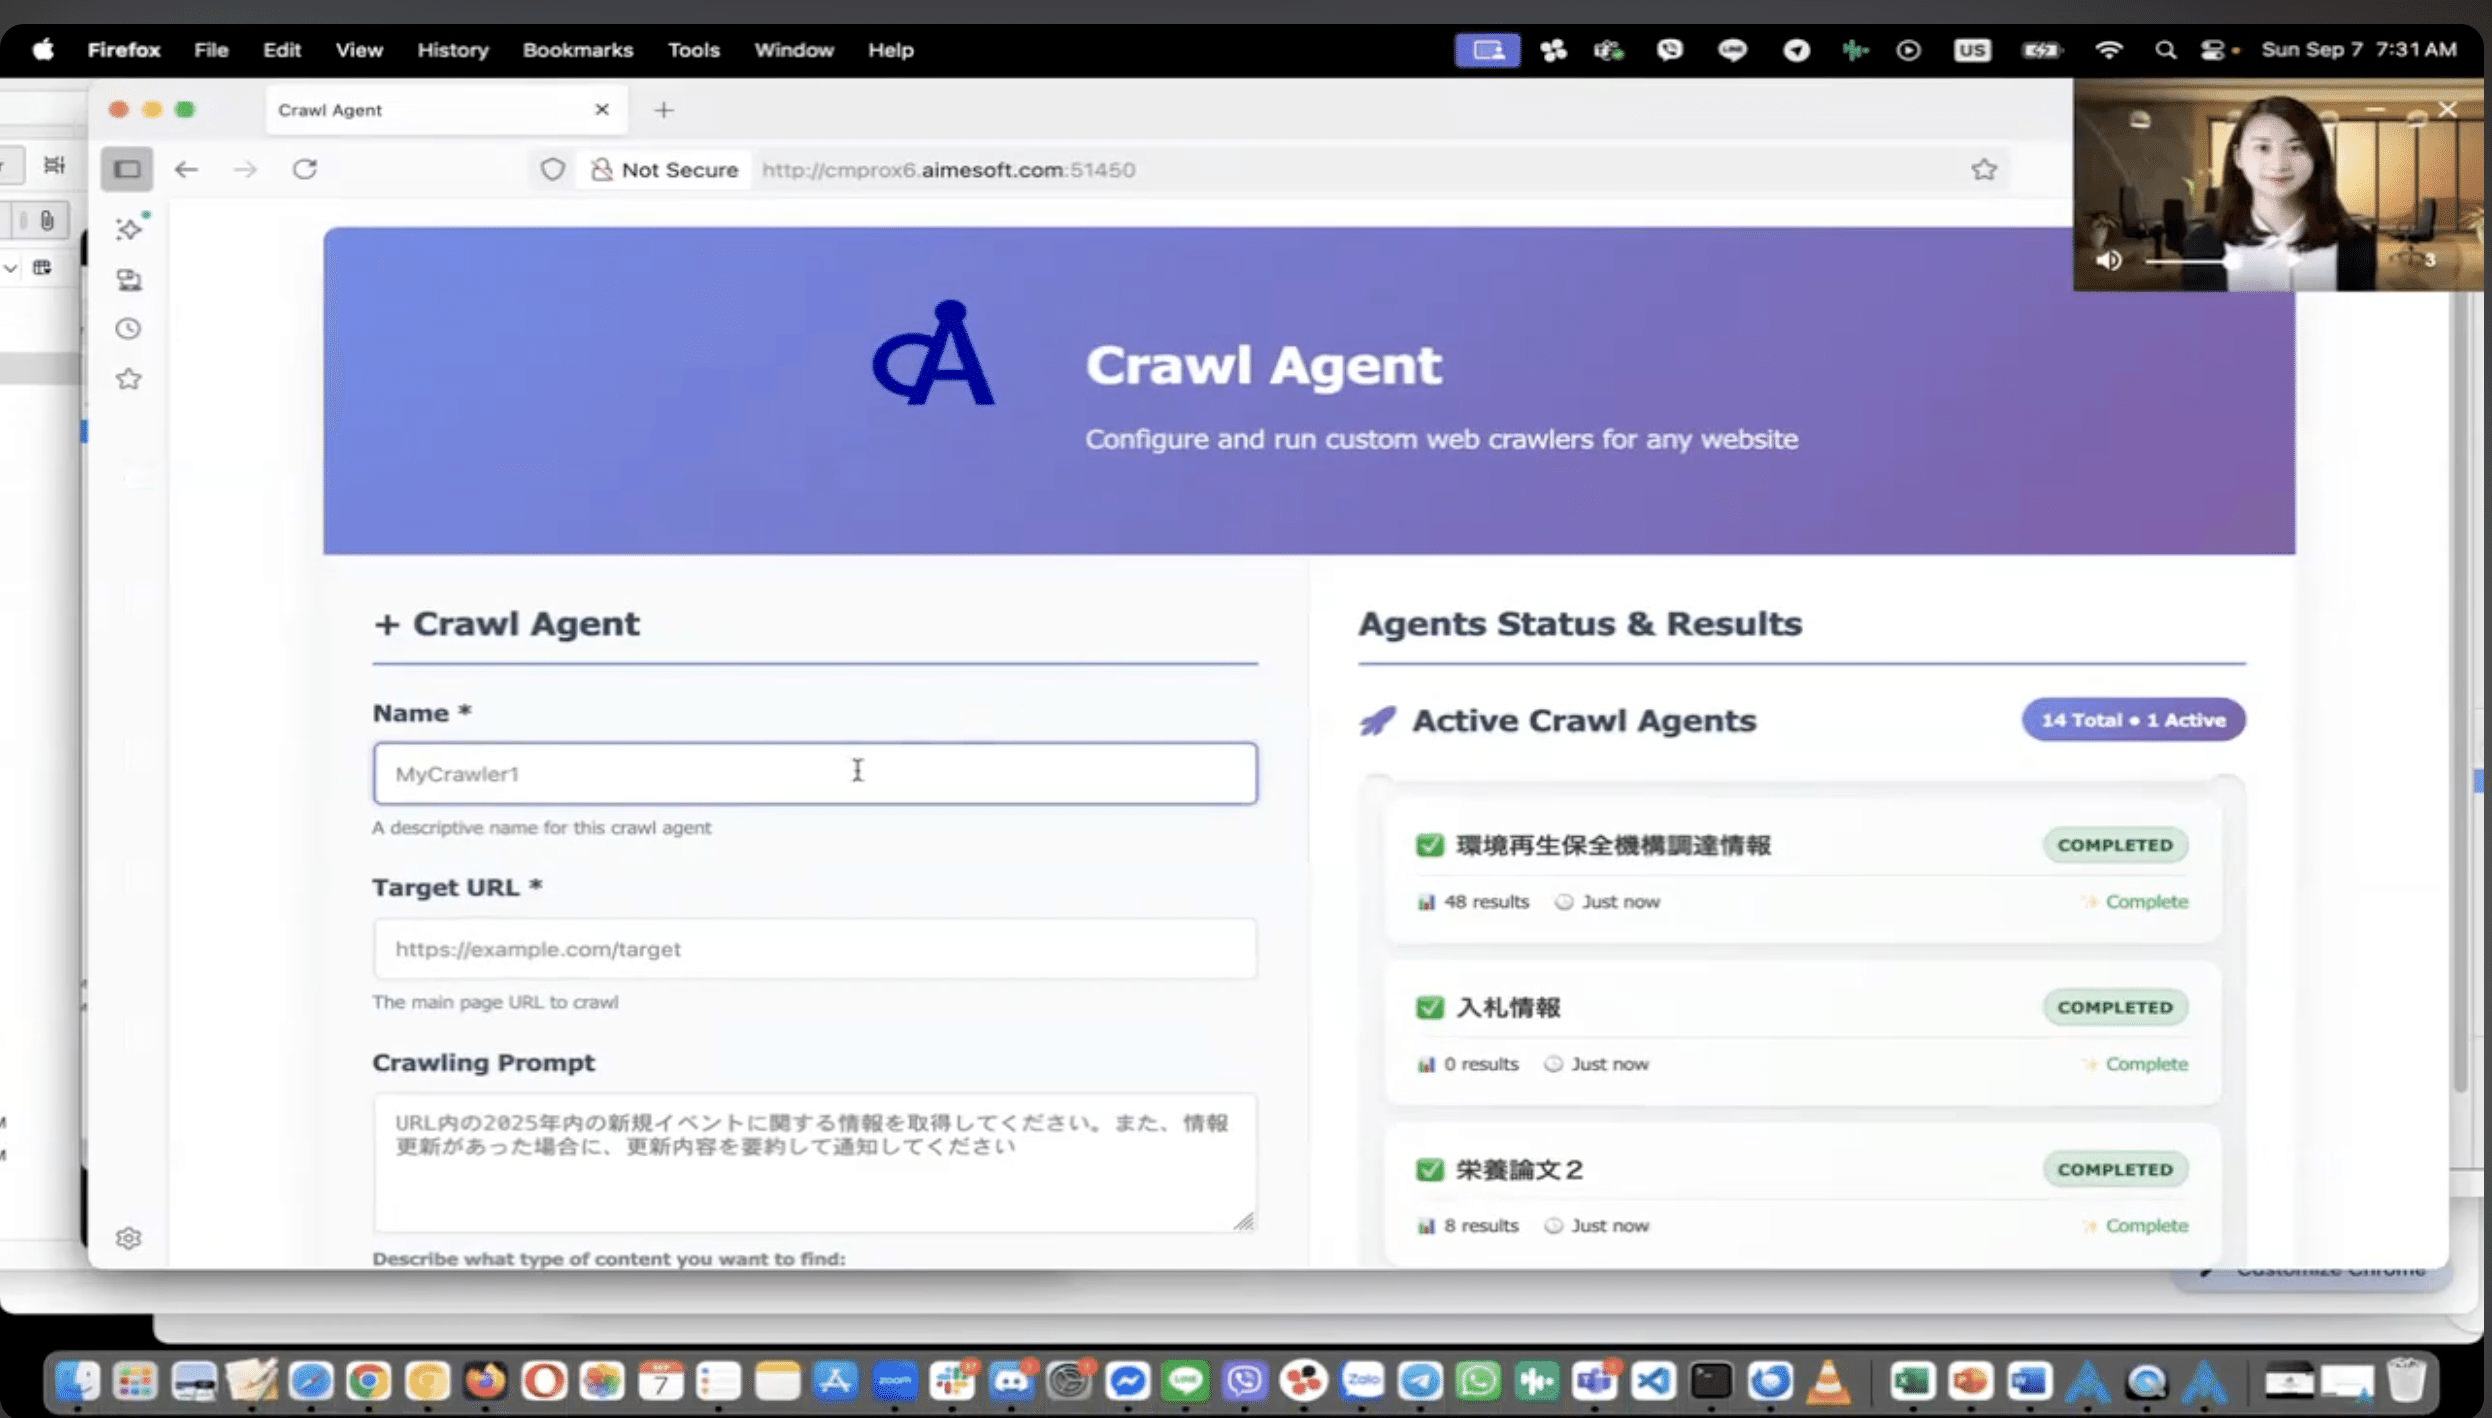Open synced tabs sidebar icon
The width and height of the screenshot is (2492, 1418).
coord(129,279)
